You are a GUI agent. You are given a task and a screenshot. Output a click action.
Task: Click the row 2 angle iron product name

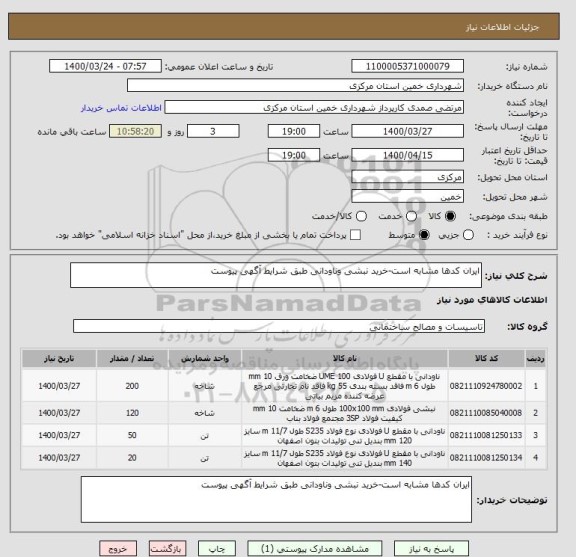click(345, 413)
